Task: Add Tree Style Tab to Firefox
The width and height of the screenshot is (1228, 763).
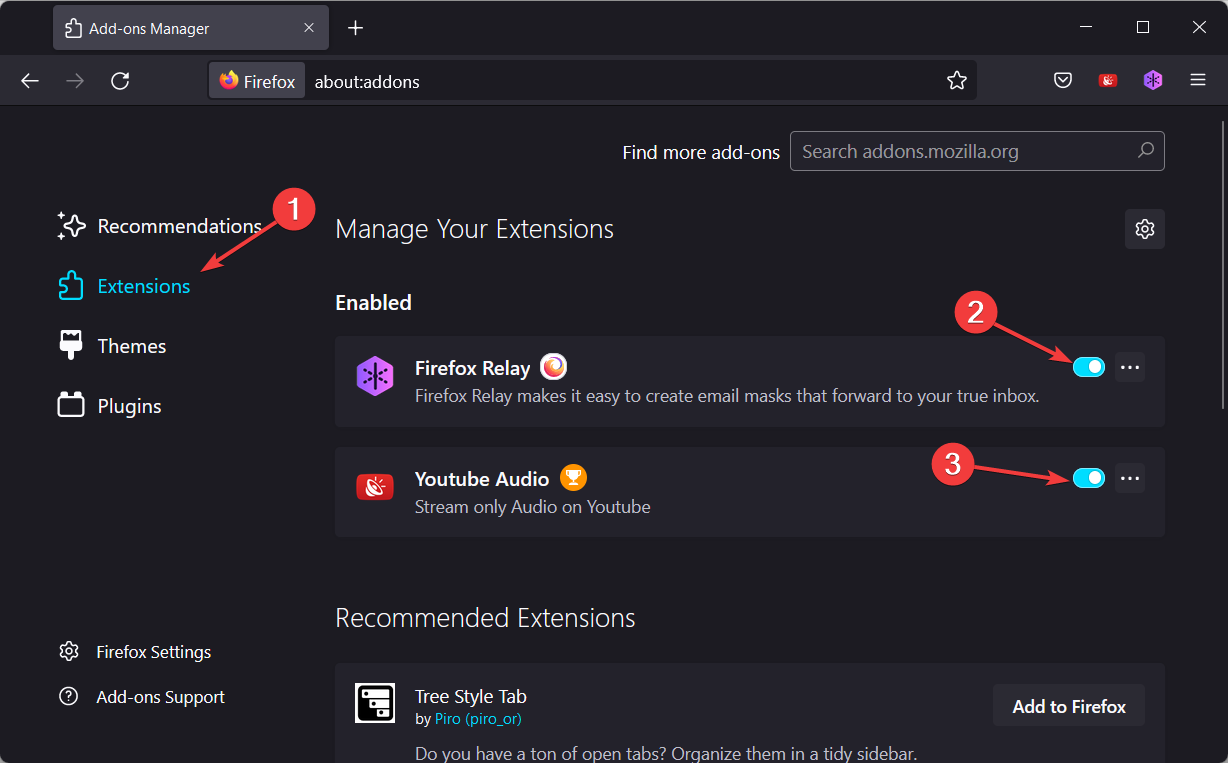Action: pyautogui.click(x=1069, y=706)
